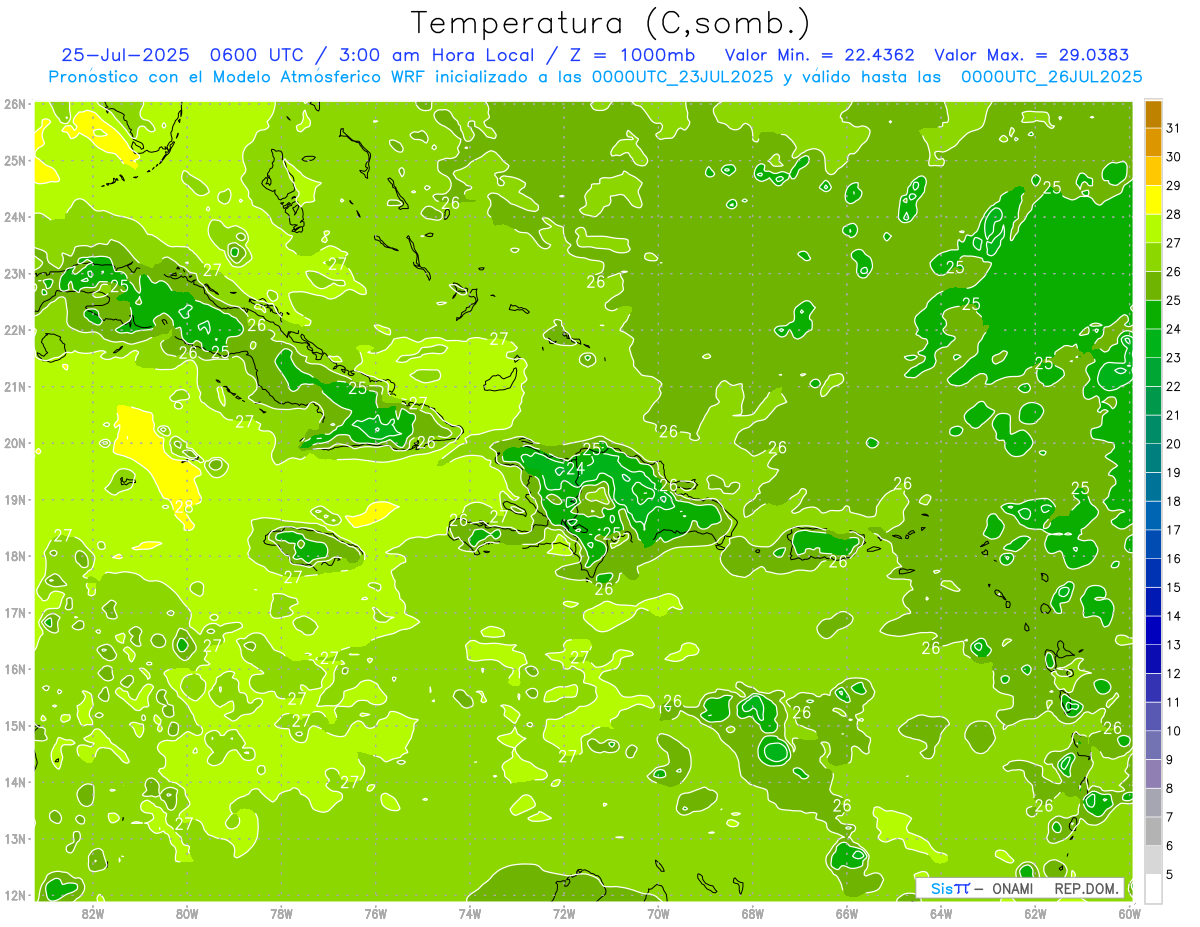
Task: Click the teal swatch between 19 and 20
Action: [1153, 458]
